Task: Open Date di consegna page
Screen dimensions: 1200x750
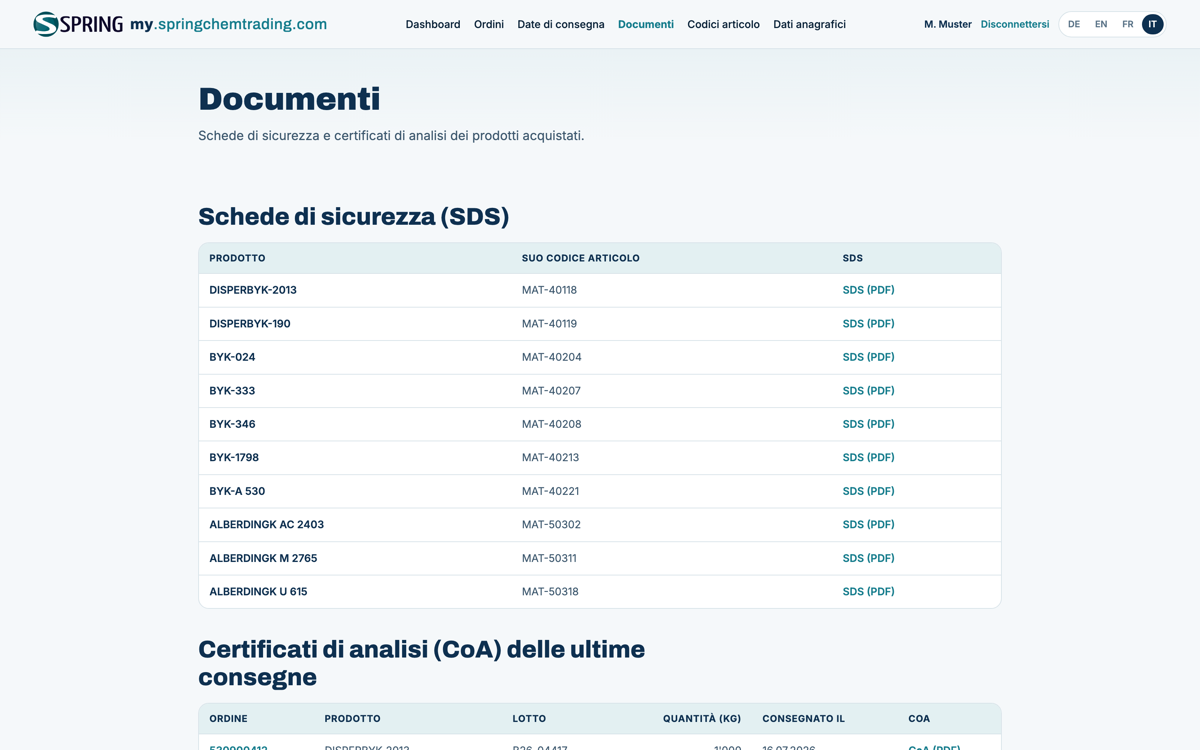Action: (561, 24)
